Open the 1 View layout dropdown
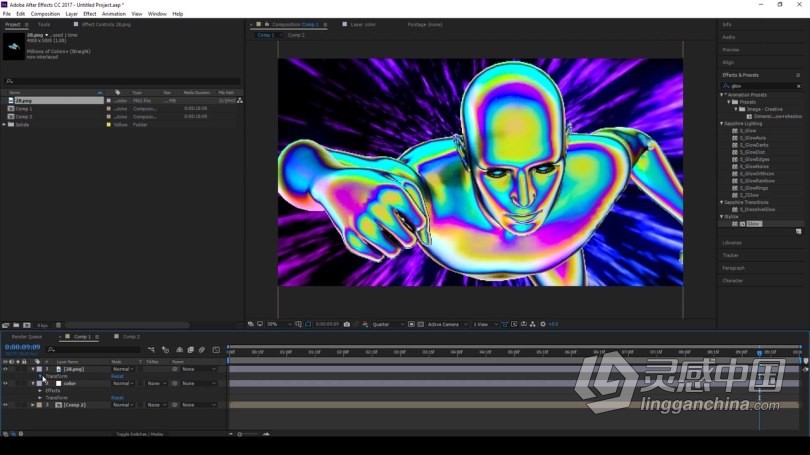Screen dimensions: 810x455 point(485,324)
